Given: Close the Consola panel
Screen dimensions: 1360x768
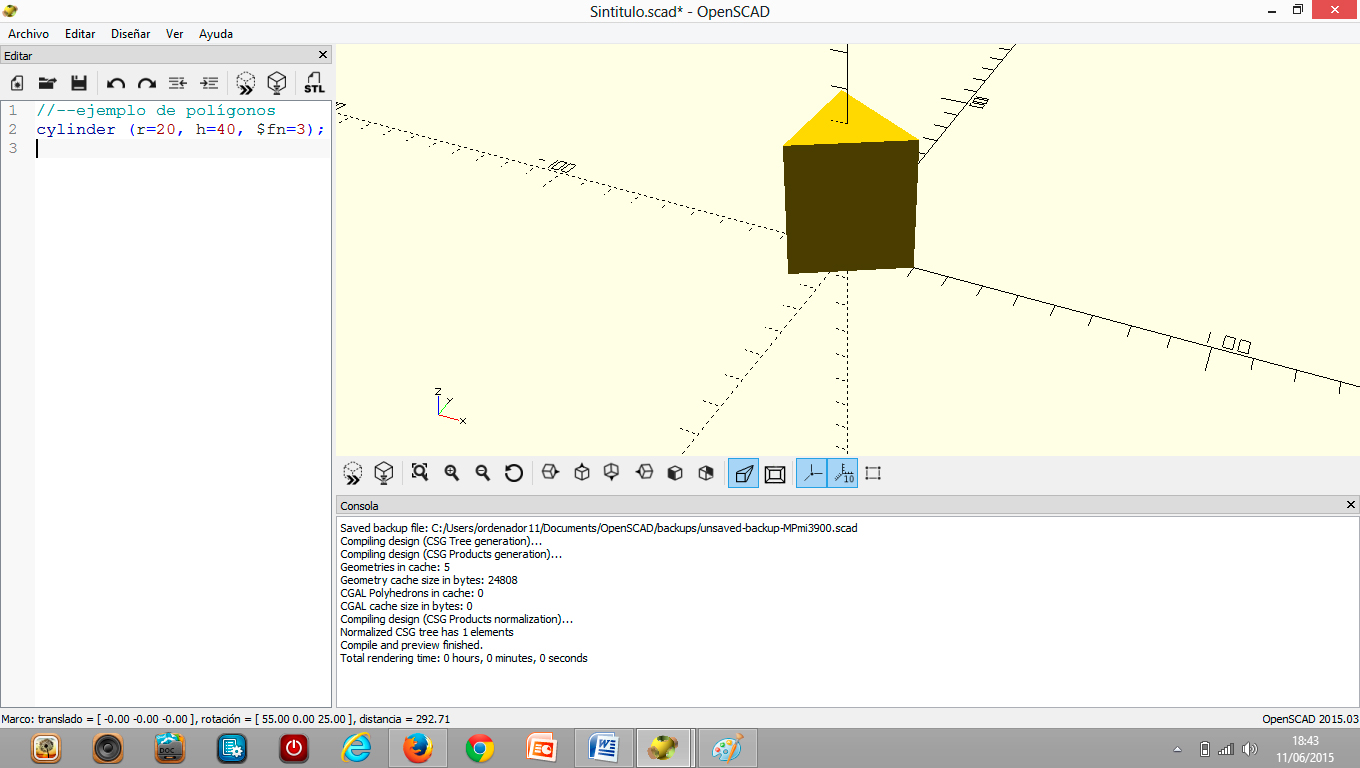Looking at the screenshot, I should point(1351,505).
